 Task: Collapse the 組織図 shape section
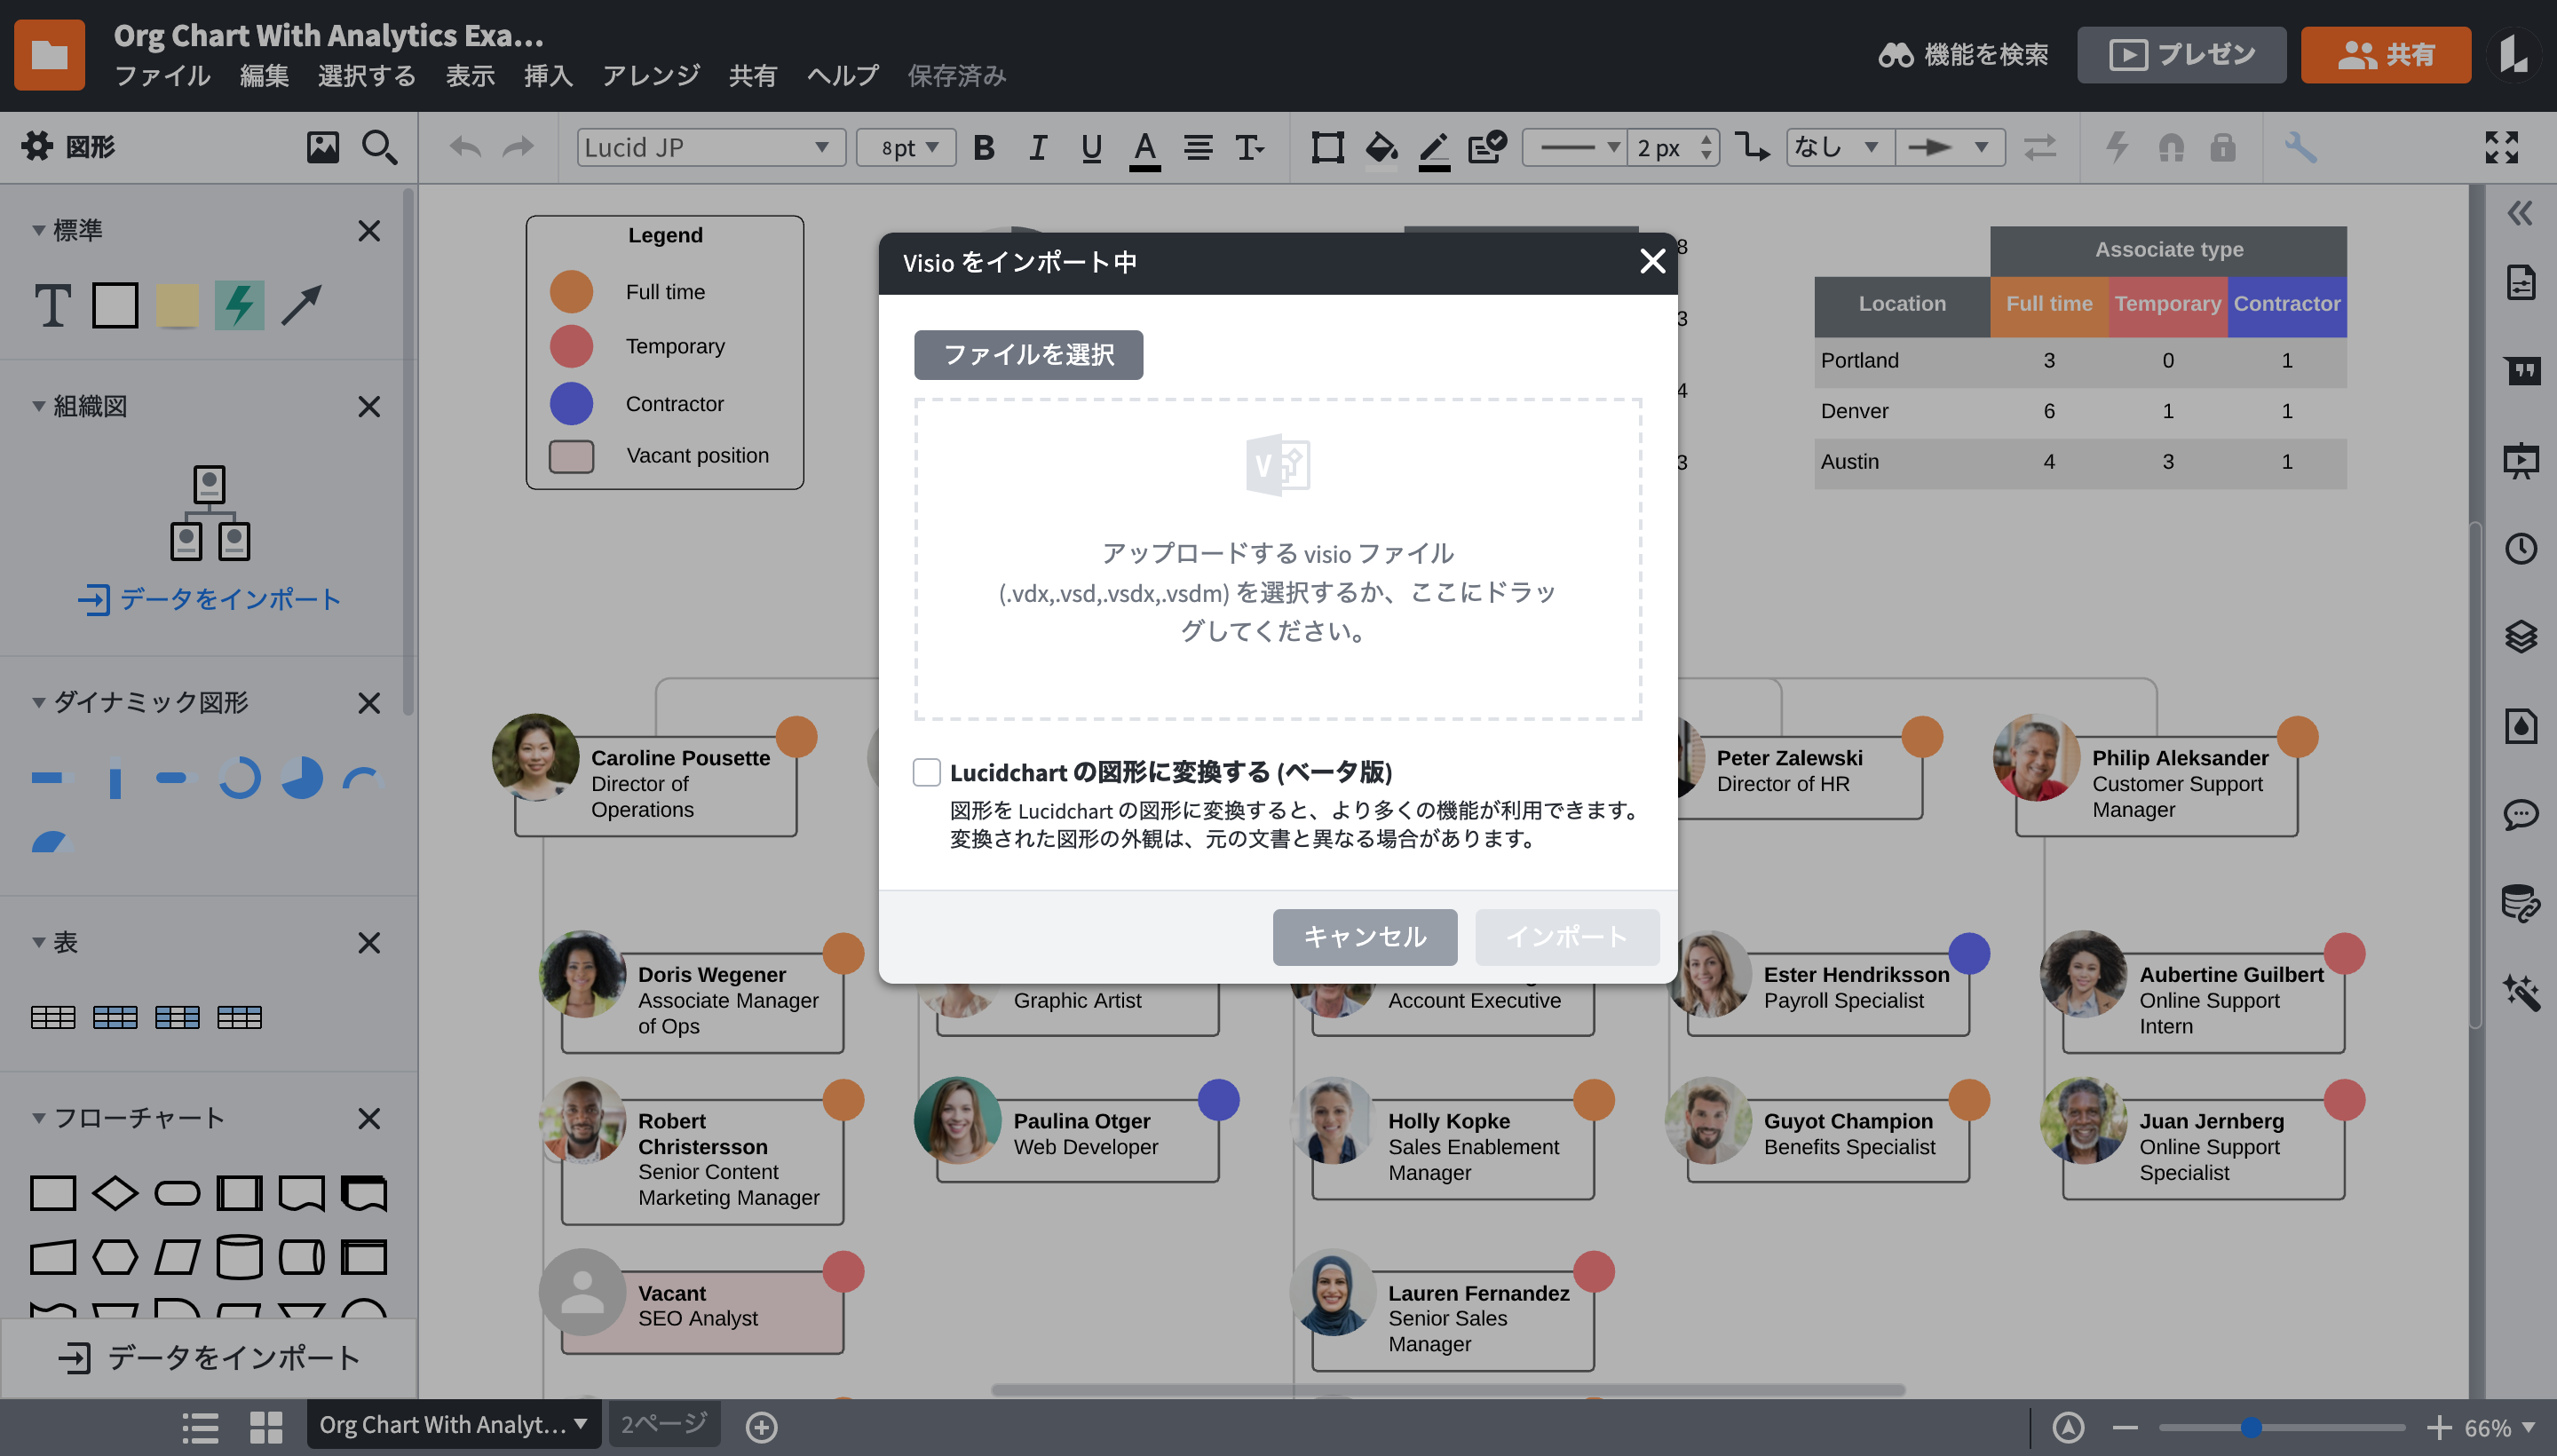38,407
